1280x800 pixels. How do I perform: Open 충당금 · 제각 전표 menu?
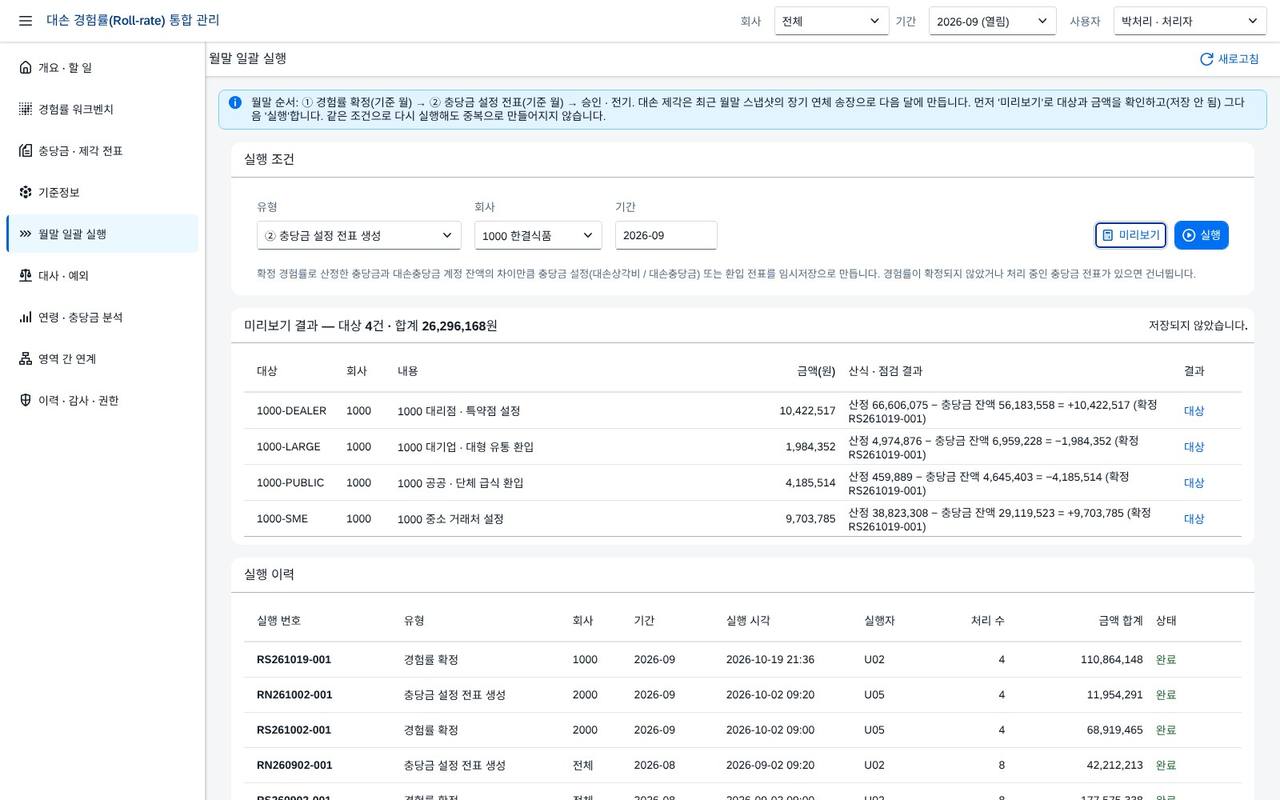tap(102, 151)
